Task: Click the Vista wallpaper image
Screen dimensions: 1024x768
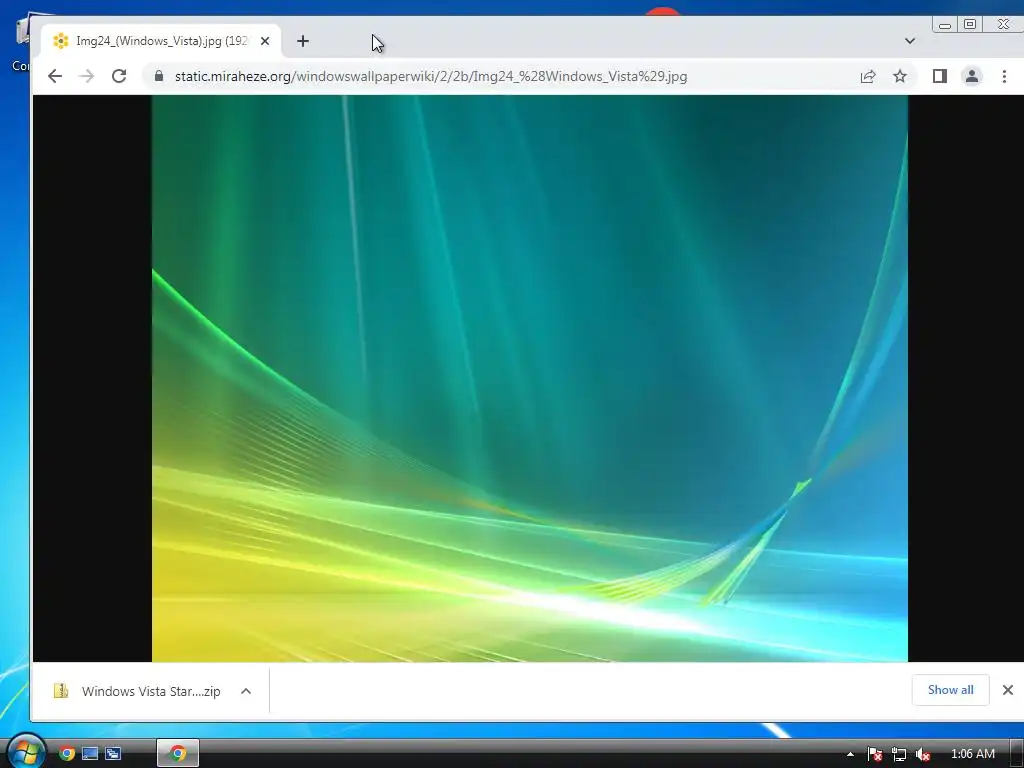Action: [530, 378]
